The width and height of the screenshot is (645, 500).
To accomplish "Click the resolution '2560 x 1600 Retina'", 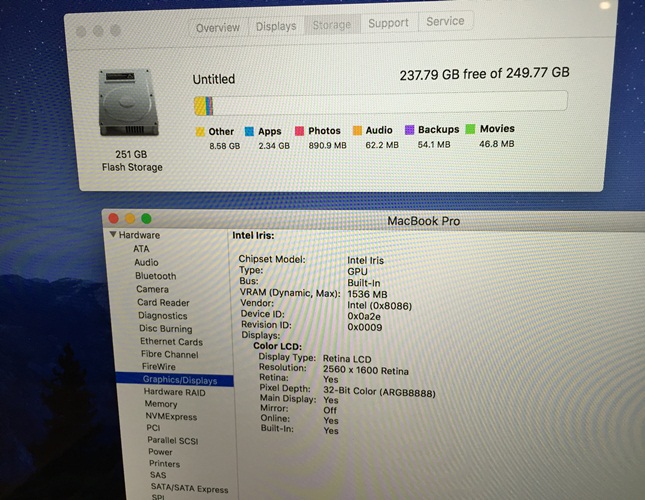I will click(366, 370).
